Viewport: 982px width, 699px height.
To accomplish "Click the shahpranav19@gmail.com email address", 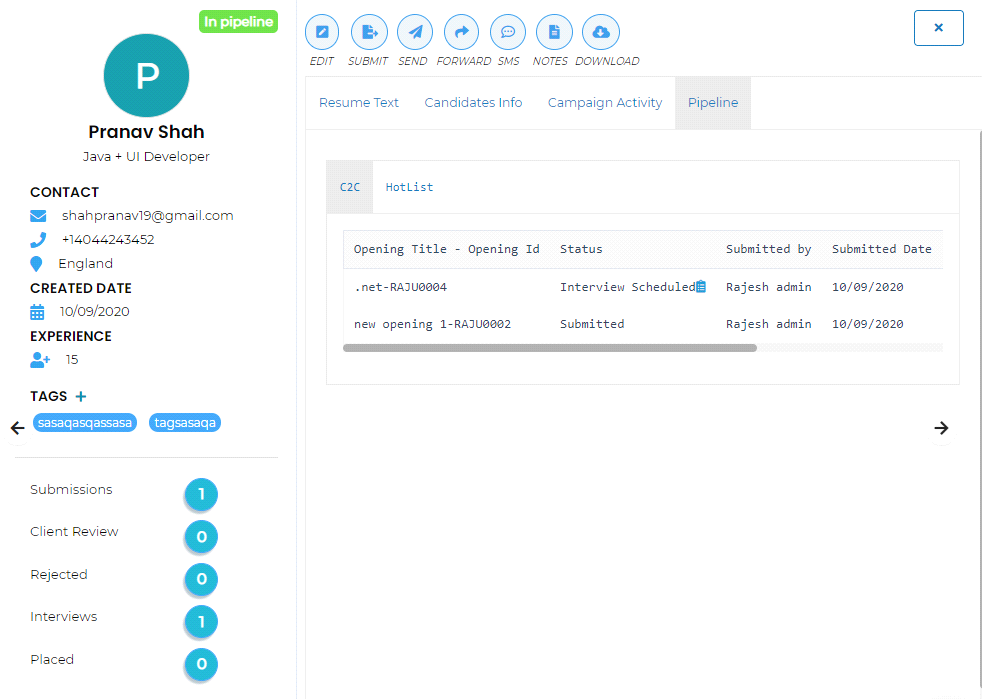I will click(x=148, y=216).
